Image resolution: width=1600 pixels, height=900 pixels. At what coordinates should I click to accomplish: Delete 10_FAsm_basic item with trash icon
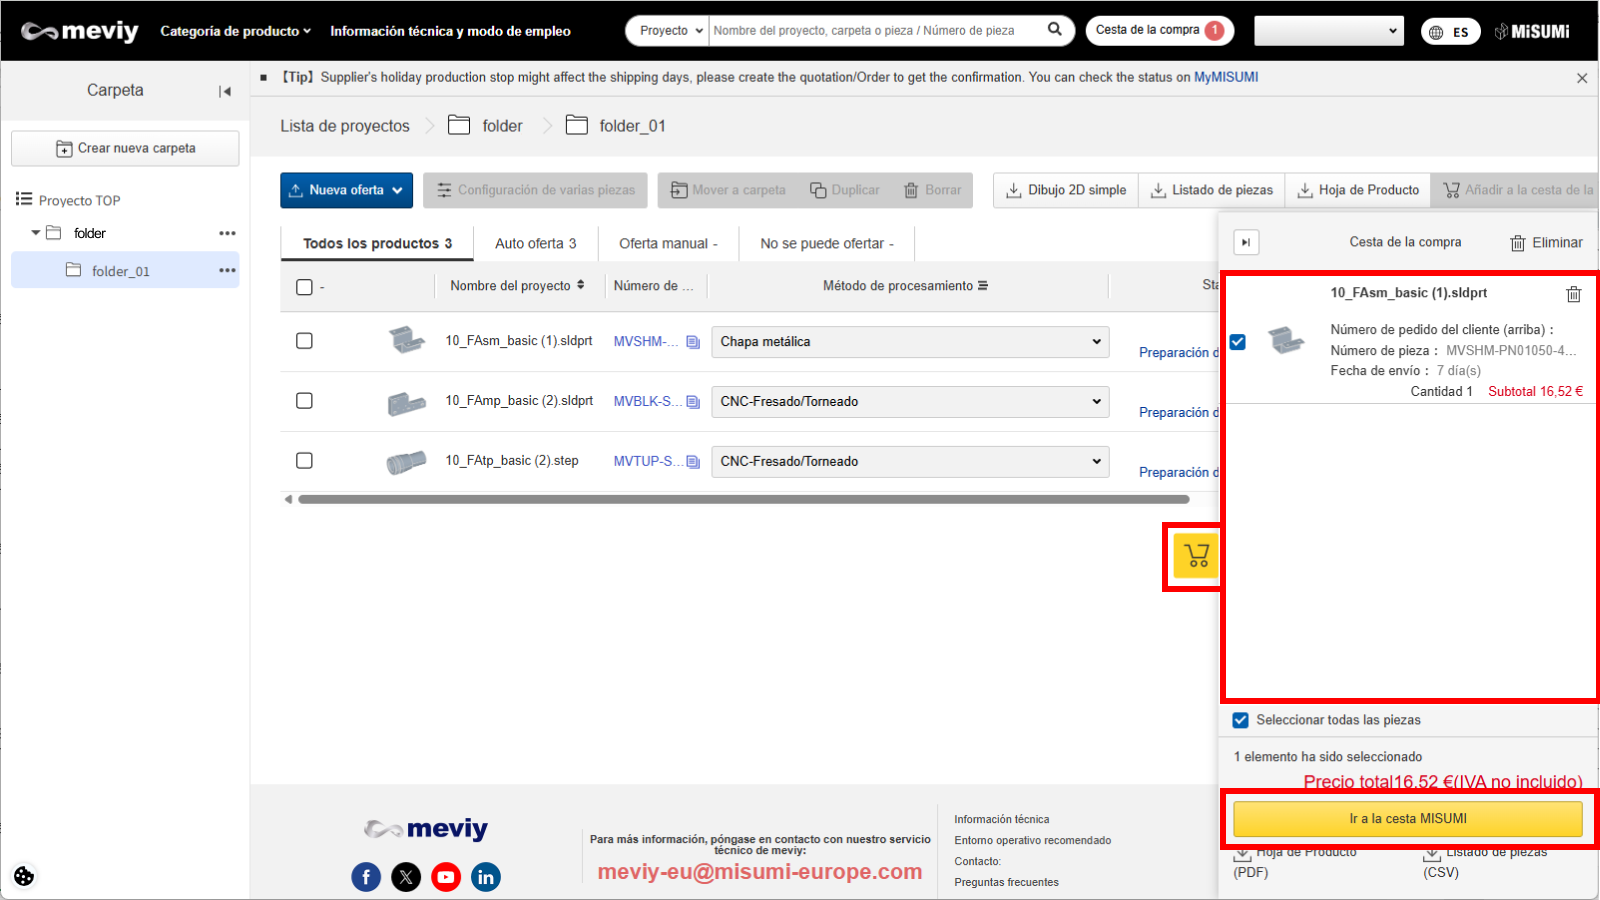tap(1573, 294)
